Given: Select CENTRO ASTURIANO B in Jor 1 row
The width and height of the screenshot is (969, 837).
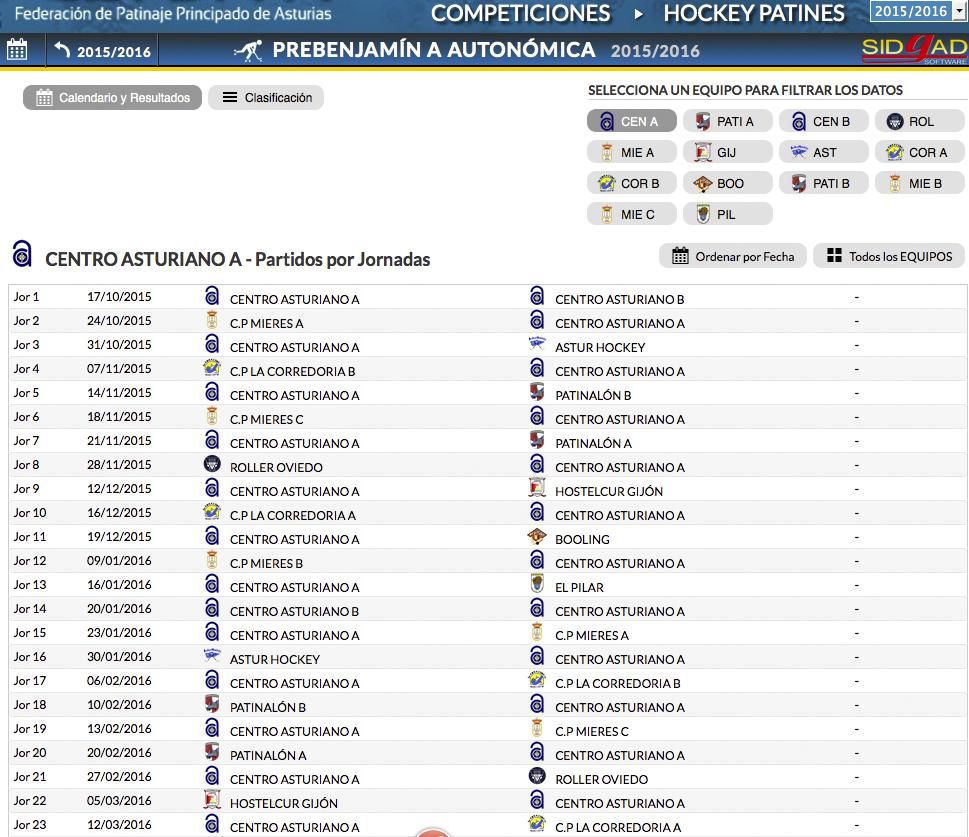Looking at the screenshot, I should [619, 299].
